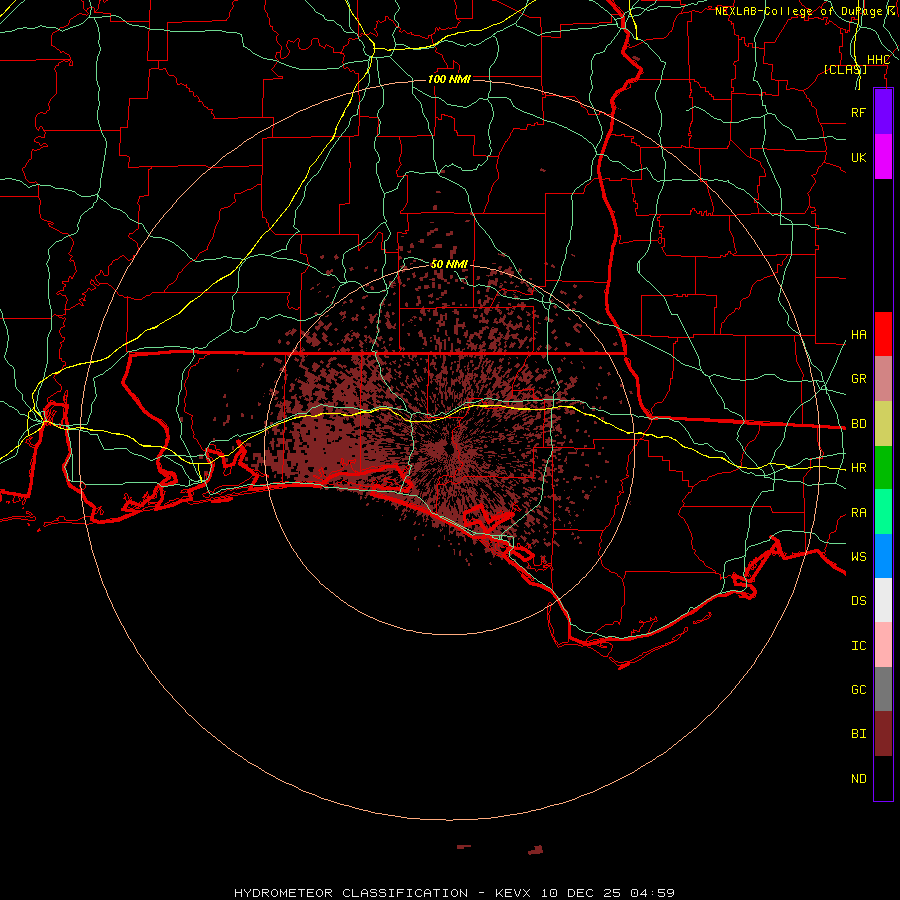900x900 pixels.
Task: Click the 'HYDROMETEOR CLASSIFICATION' title text
Action: [351, 893]
